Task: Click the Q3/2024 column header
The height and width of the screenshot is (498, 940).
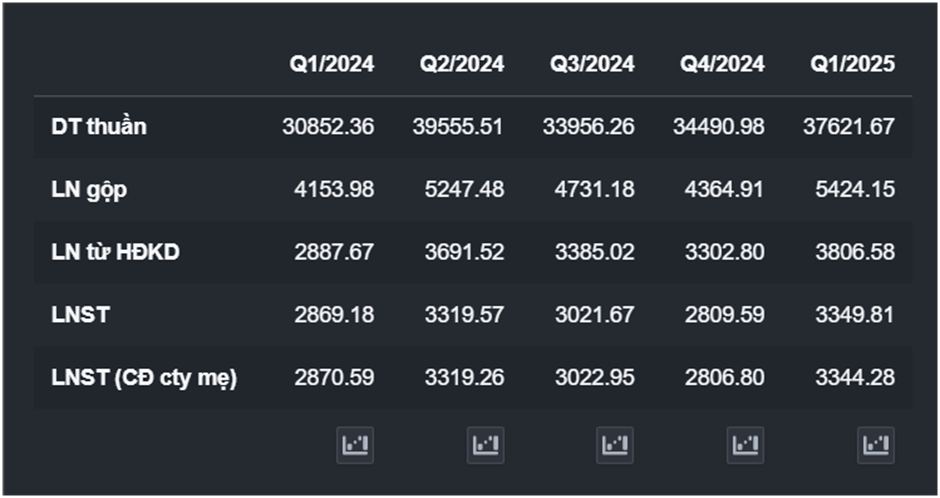Action: point(592,64)
